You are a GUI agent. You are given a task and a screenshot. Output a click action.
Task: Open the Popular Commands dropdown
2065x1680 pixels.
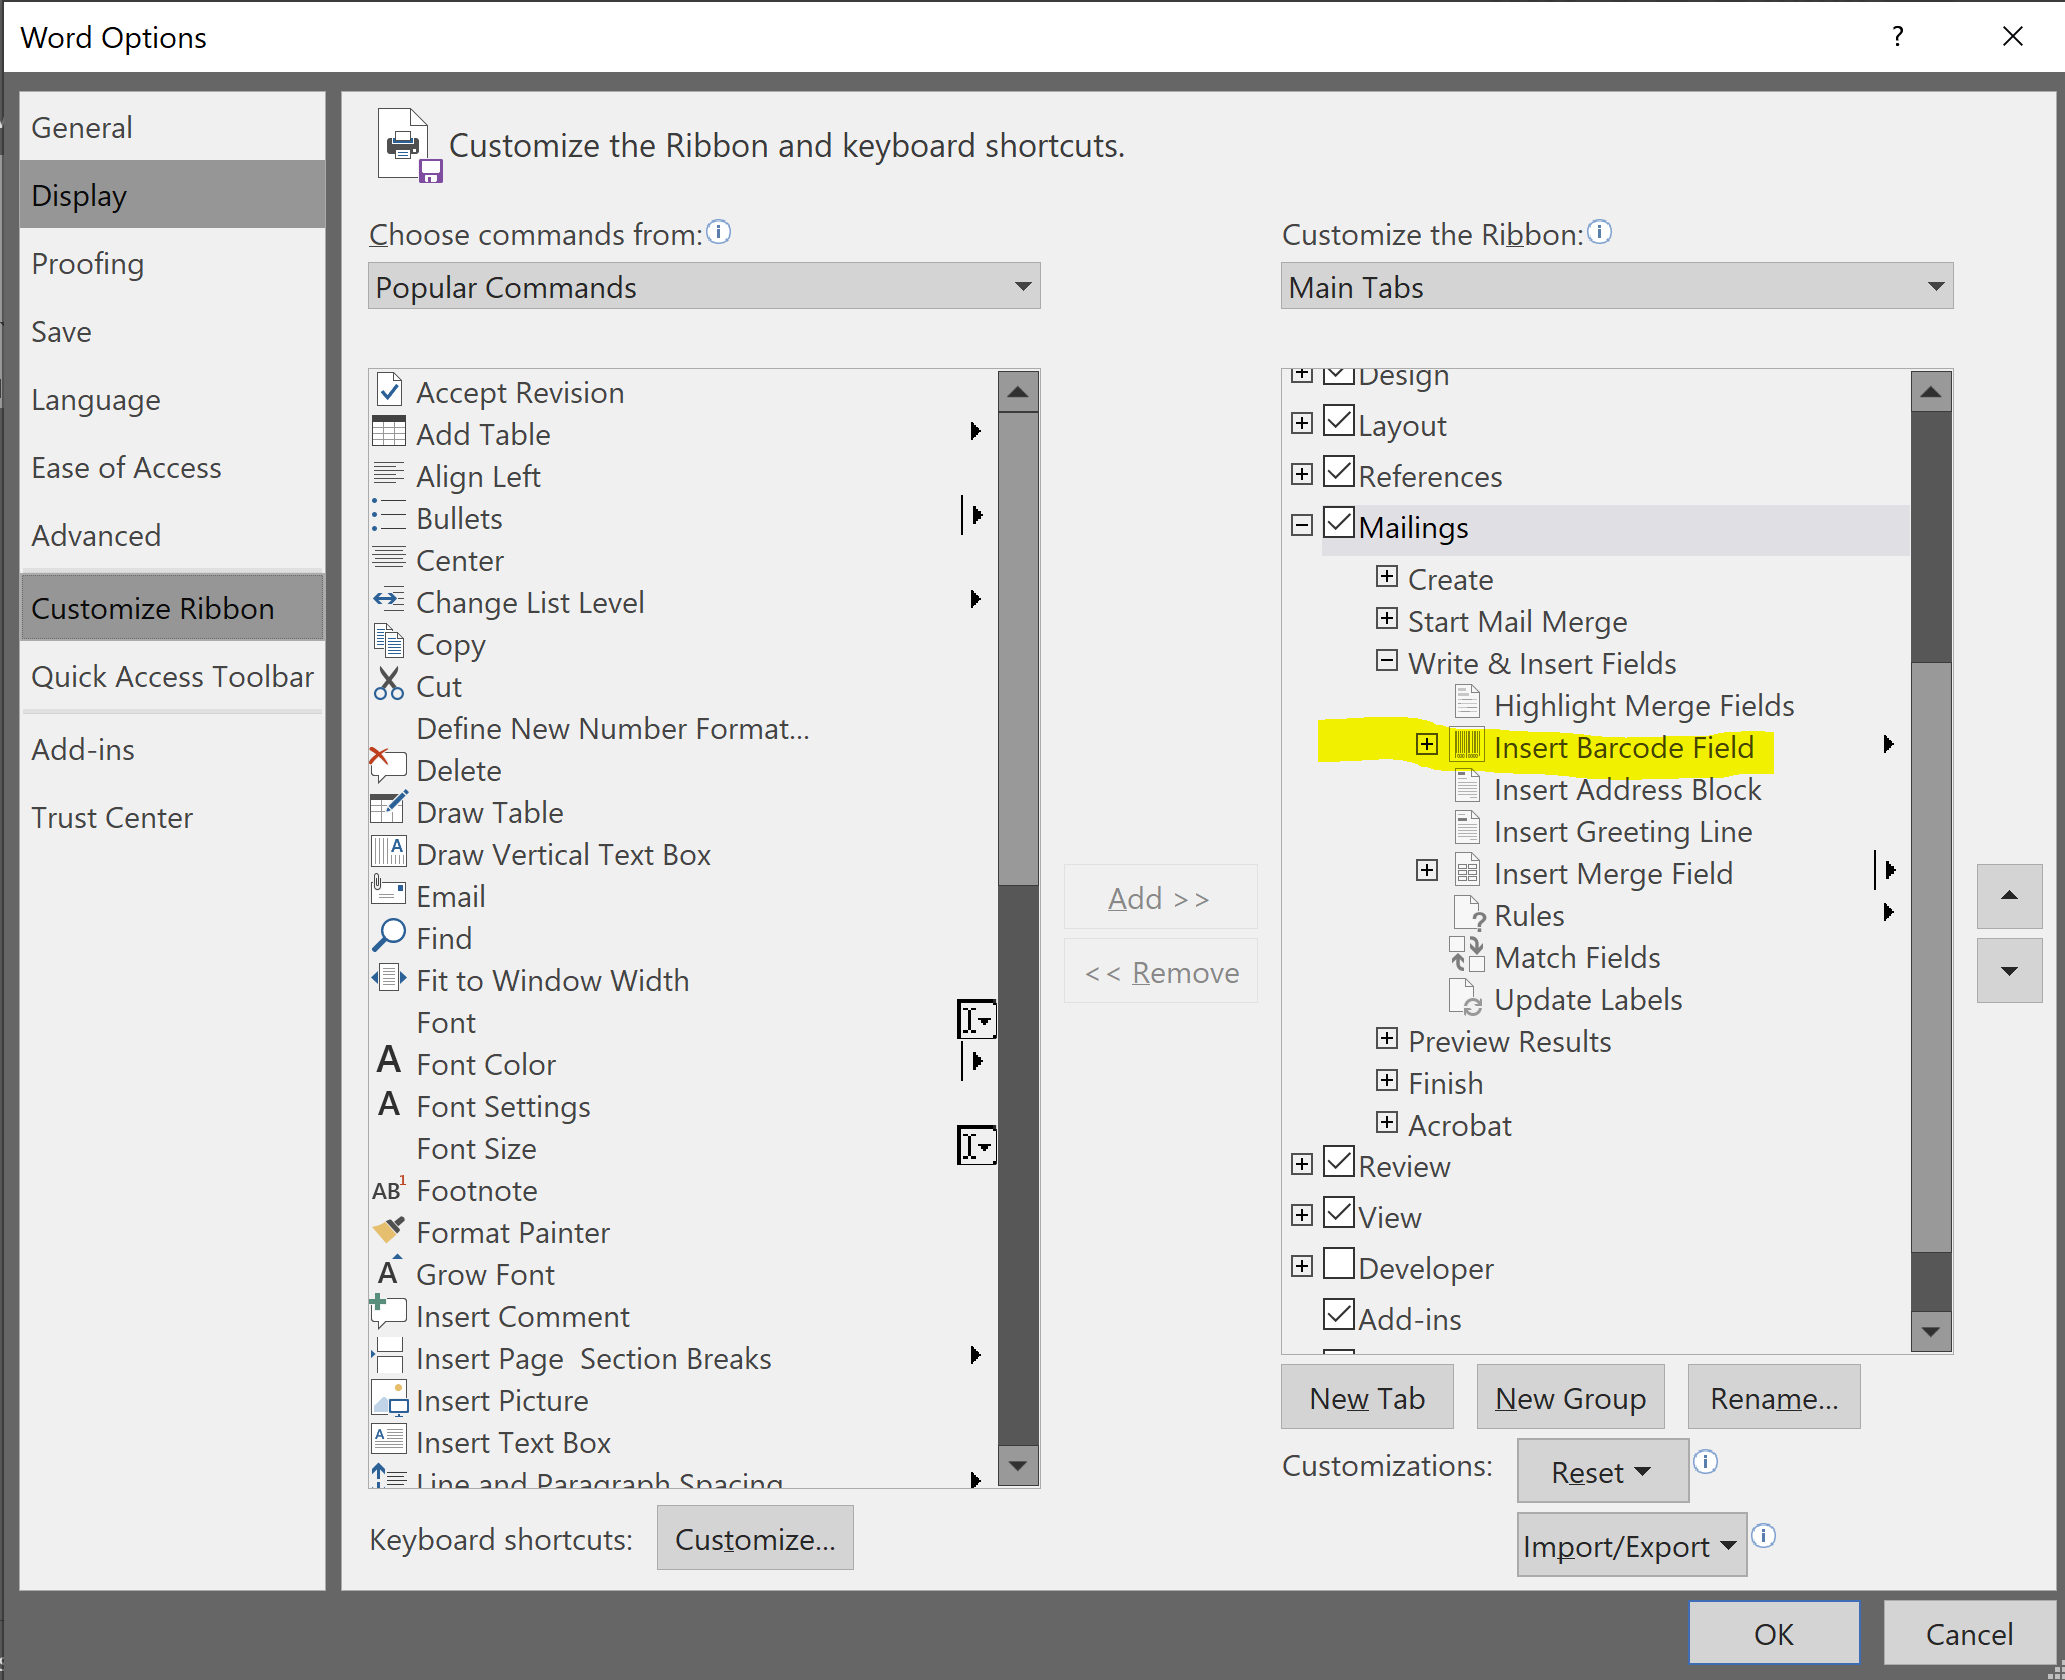(x=1021, y=287)
